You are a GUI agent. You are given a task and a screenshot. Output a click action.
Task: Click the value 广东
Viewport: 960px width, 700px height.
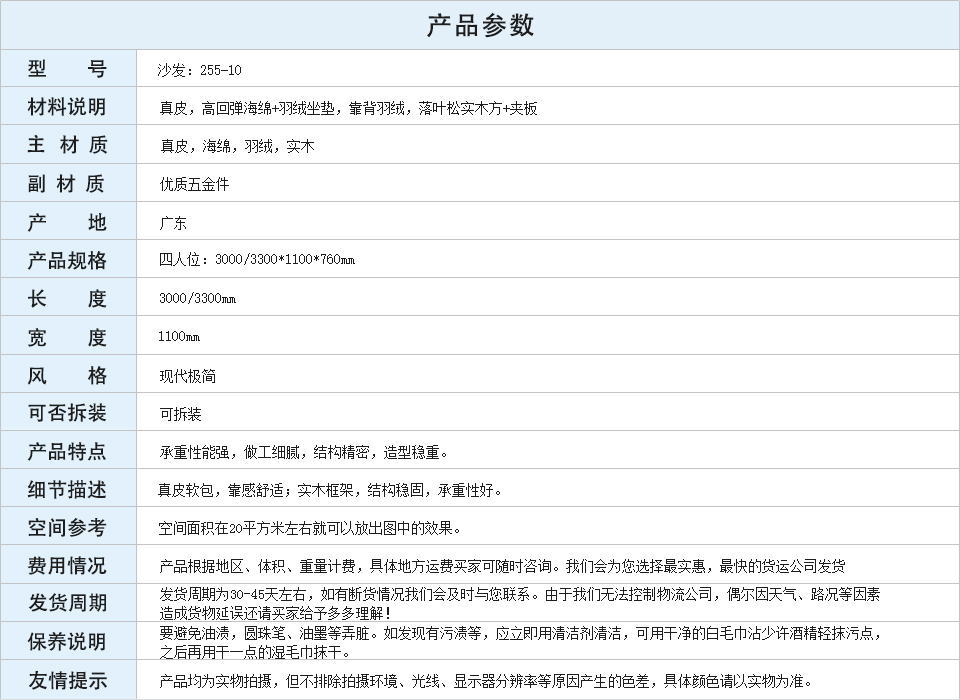173,223
